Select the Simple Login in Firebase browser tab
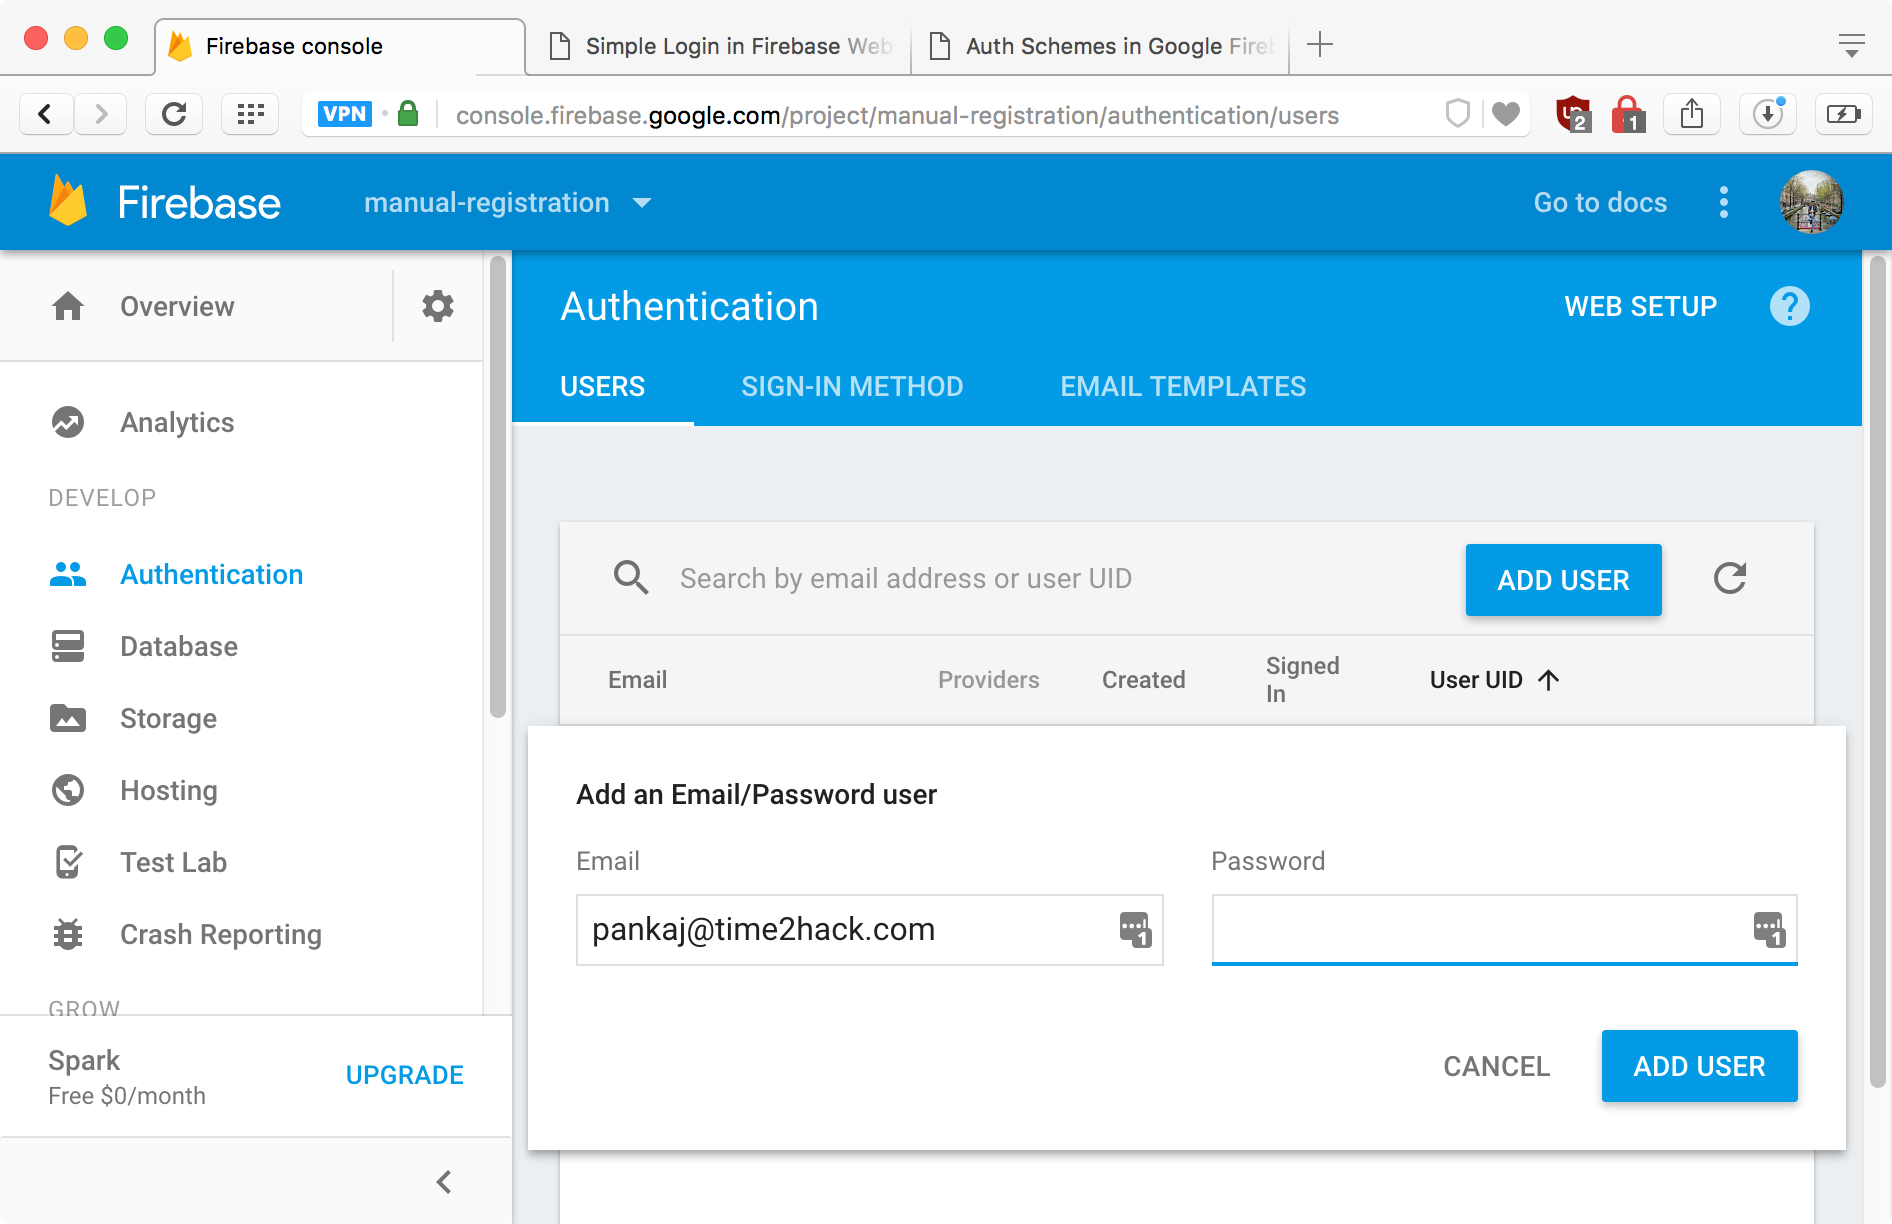Image resolution: width=1892 pixels, height=1224 pixels. 718,46
